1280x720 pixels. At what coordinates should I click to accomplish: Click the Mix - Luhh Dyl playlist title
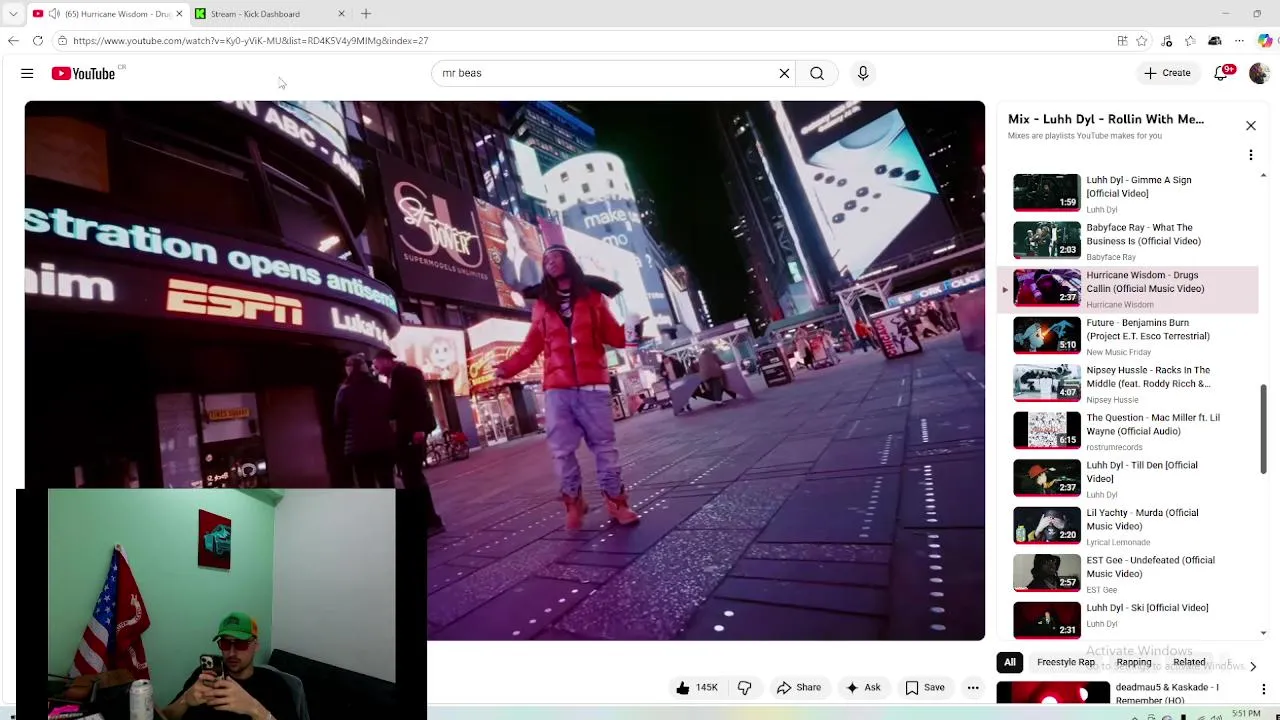point(1105,119)
